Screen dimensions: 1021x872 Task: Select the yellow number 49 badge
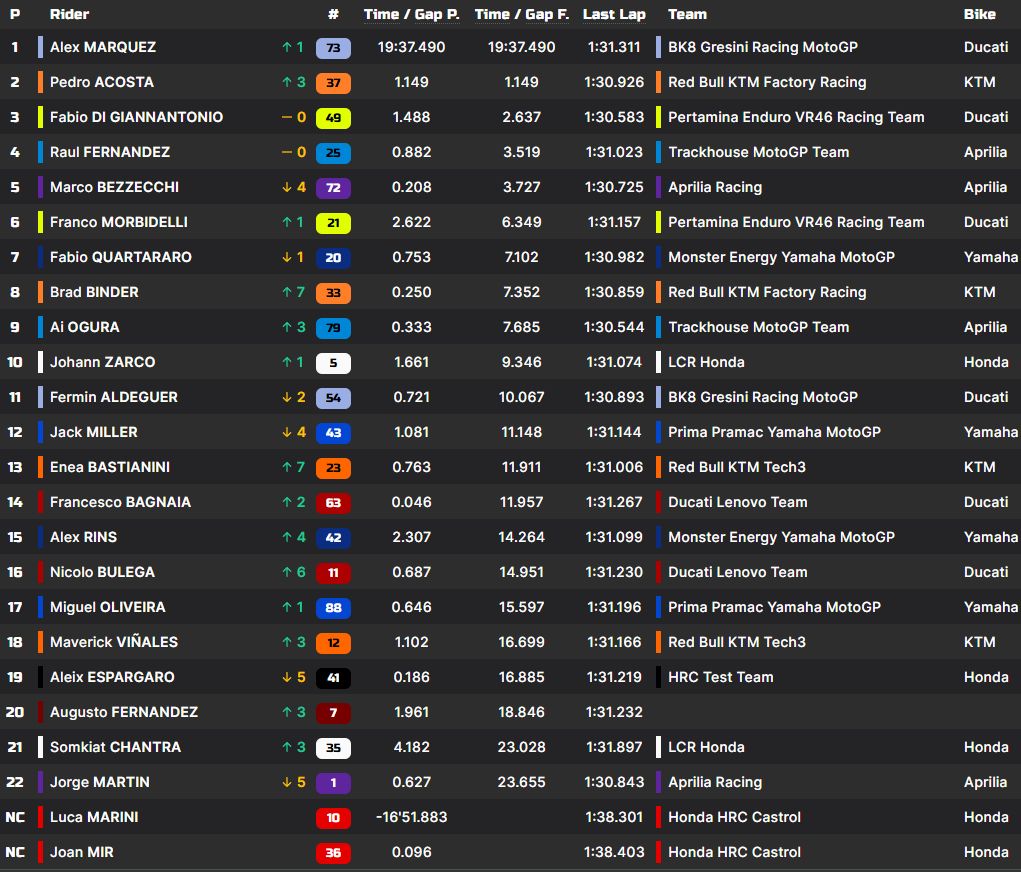333,117
